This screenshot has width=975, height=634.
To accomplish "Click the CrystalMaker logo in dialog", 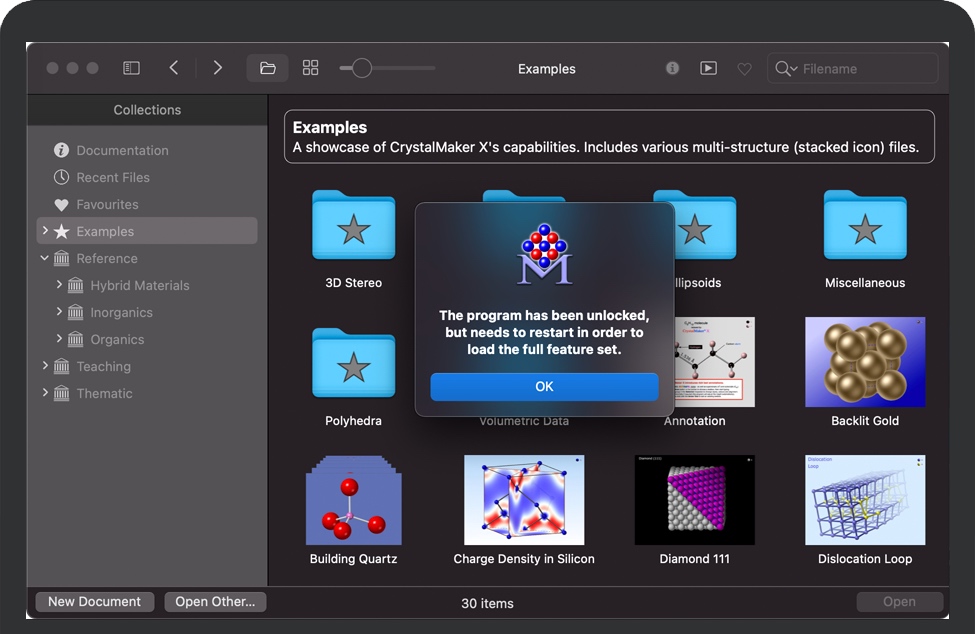I will tap(545, 255).
